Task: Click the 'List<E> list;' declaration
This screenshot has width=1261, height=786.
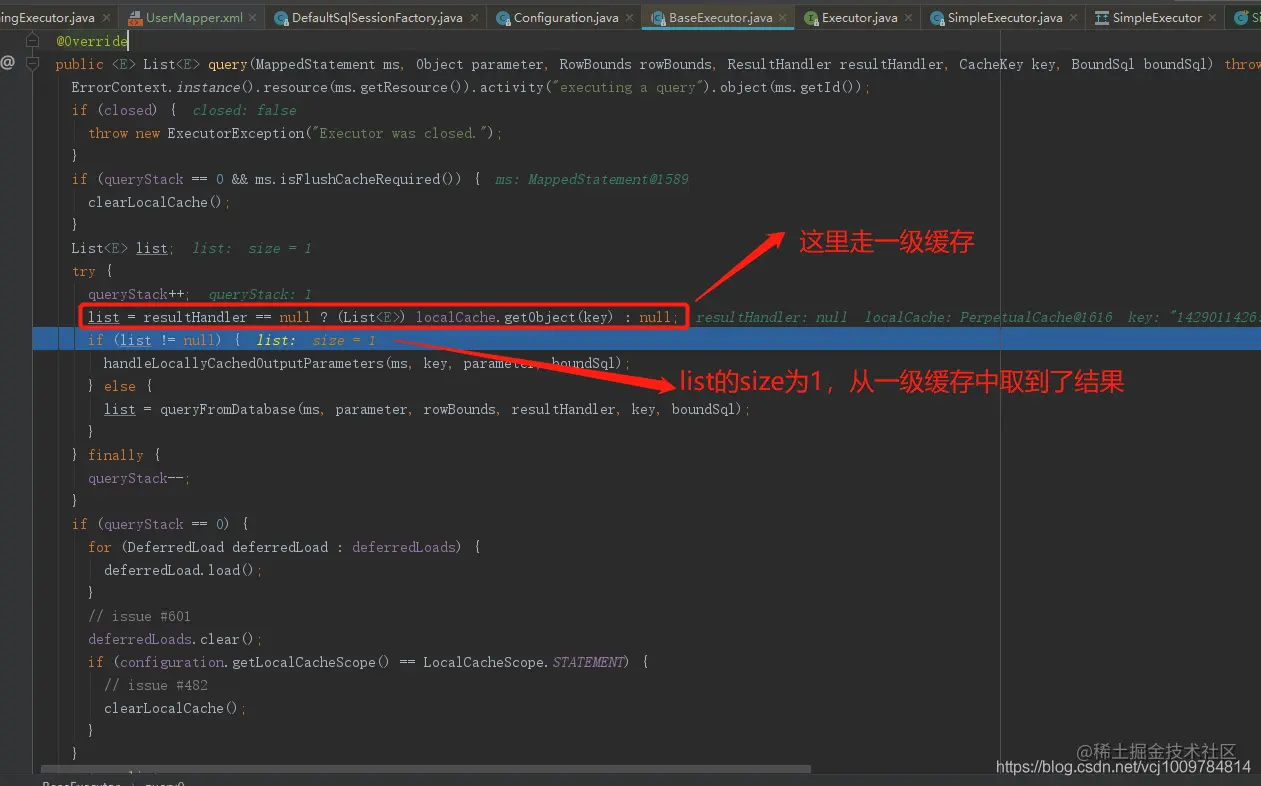Action: click(x=122, y=248)
